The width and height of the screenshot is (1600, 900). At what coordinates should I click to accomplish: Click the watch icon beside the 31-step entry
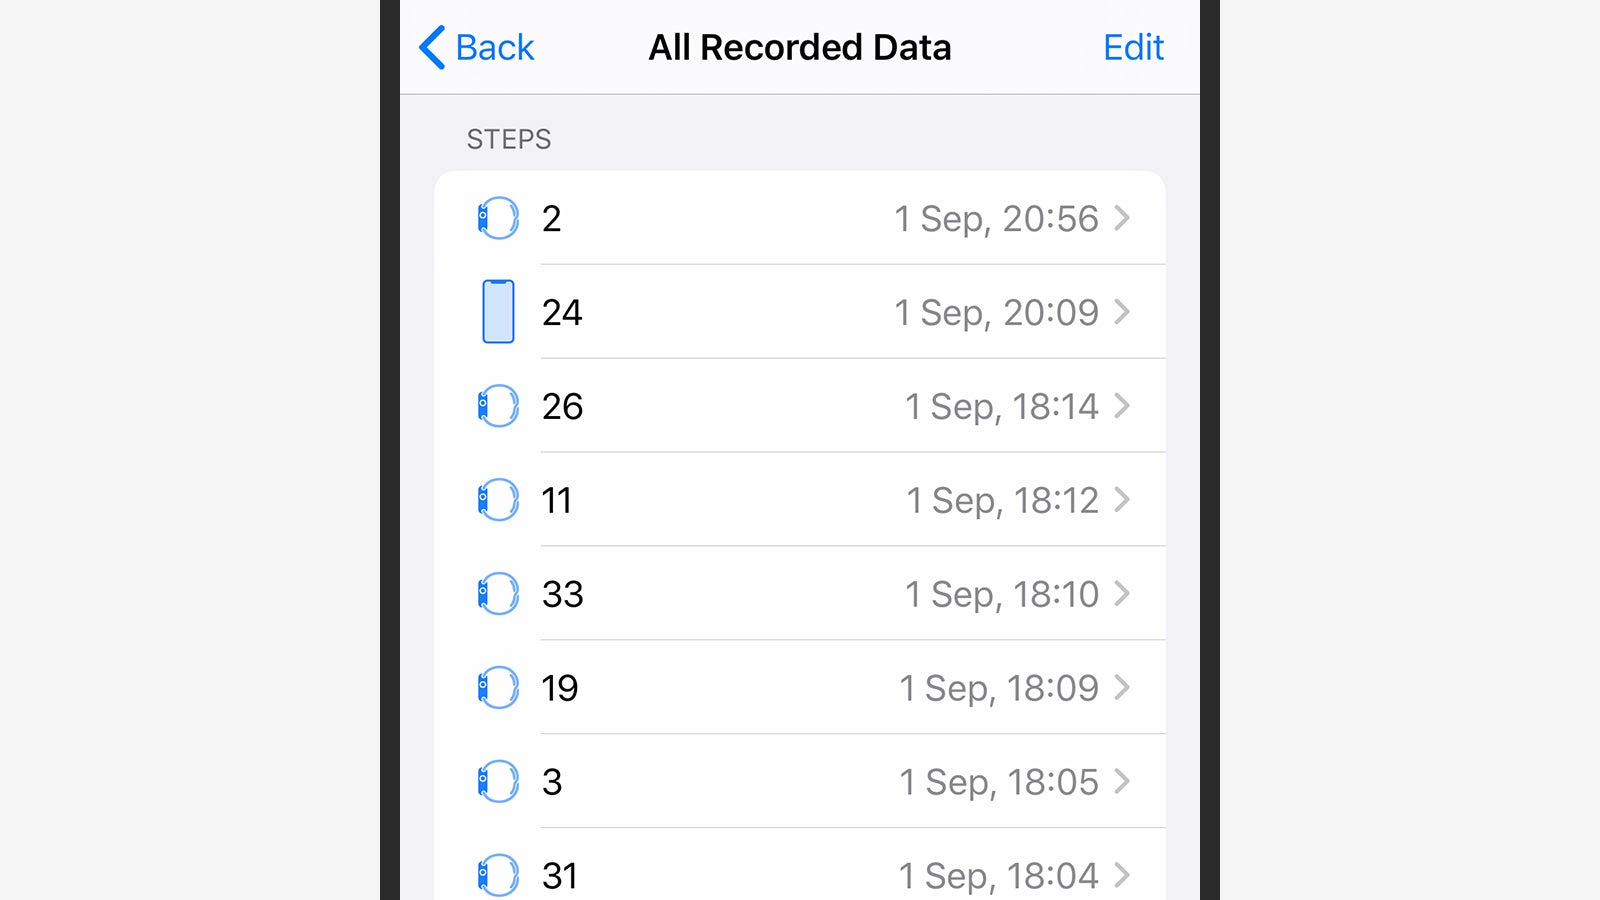(x=497, y=874)
